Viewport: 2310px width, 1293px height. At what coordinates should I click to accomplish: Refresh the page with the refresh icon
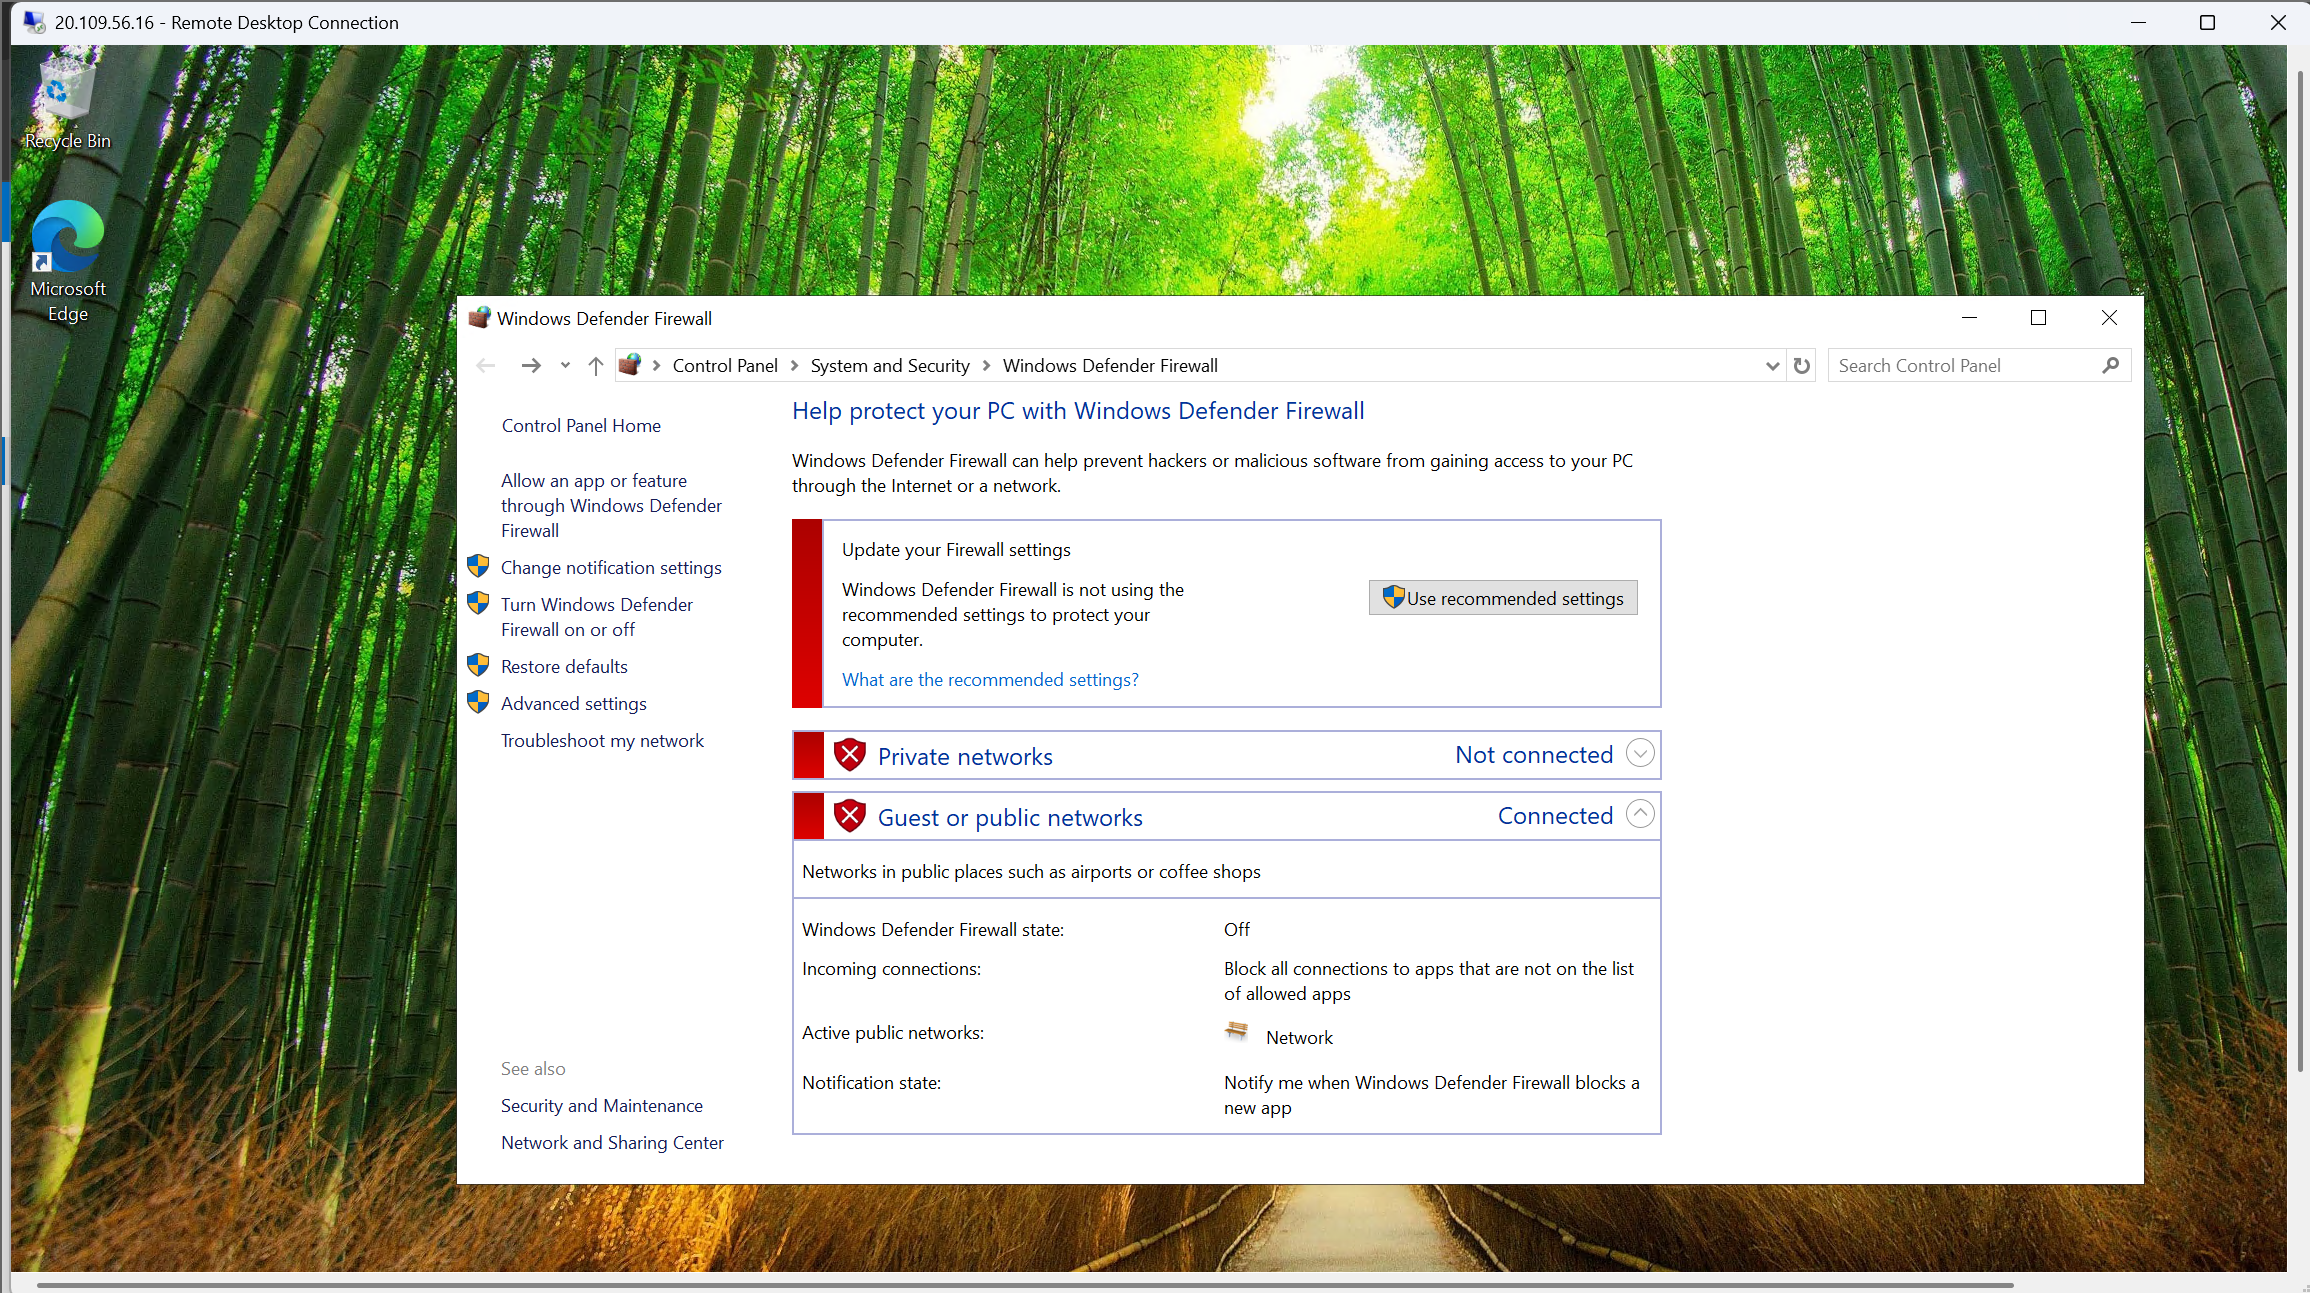tap(1802, 365)
